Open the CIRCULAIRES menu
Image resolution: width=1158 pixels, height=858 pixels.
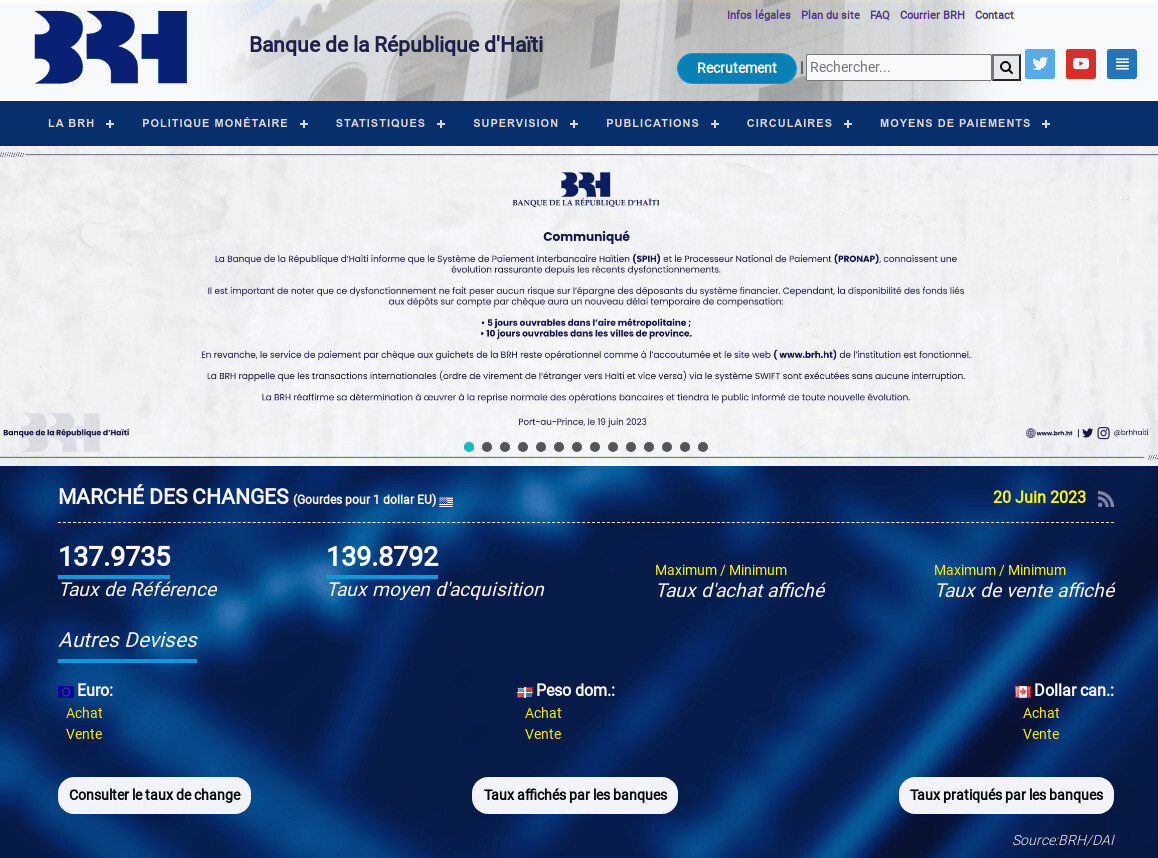pyautogui.click(x=789, y=123)
